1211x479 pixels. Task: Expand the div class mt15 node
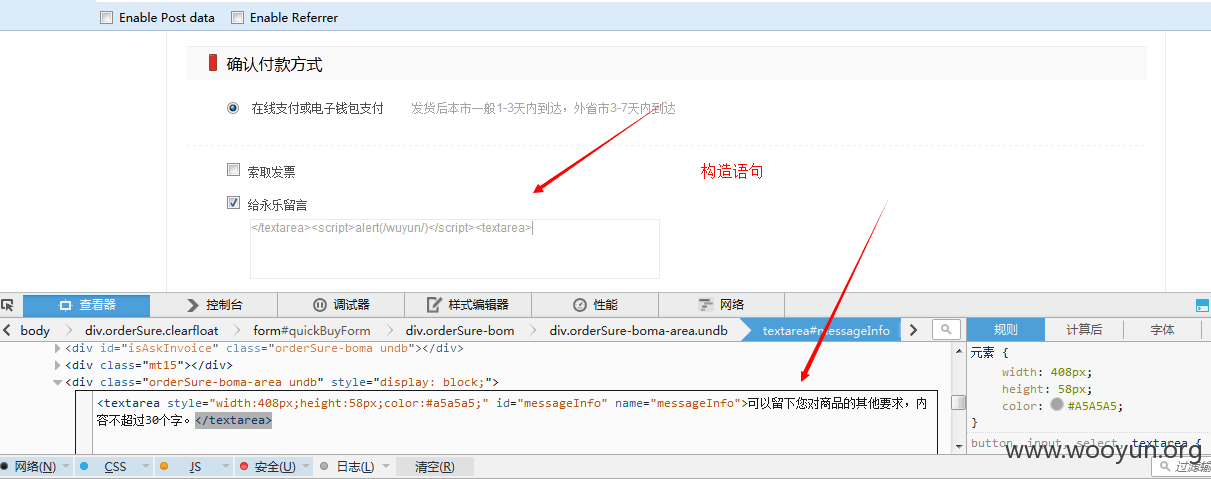(x=57, y=365)
